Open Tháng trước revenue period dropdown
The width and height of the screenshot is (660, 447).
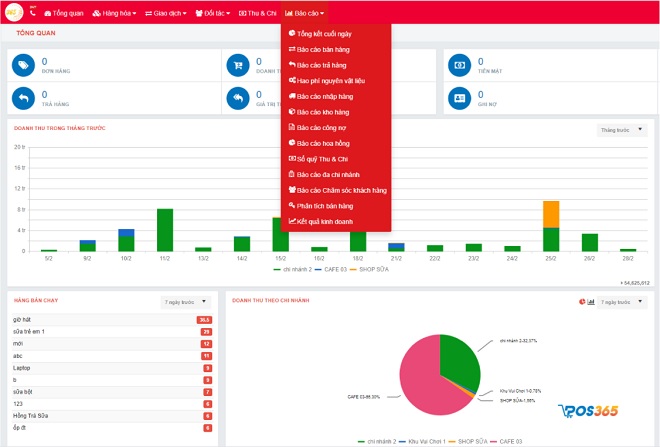pos(622,130)
